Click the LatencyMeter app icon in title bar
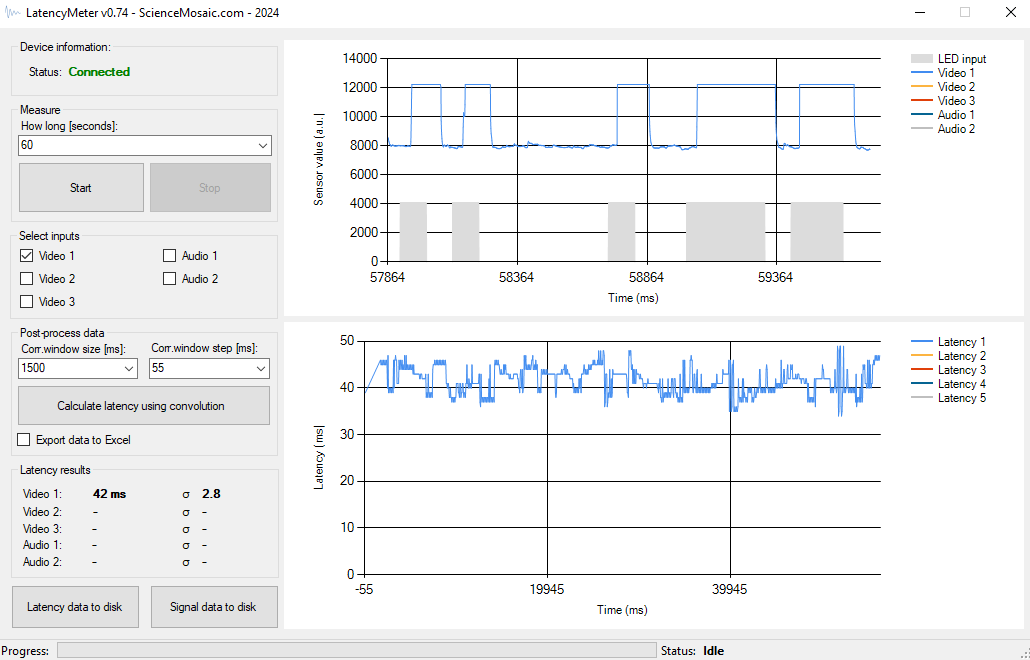Screen dimensions: 1030x660 pyautogui.click(x=12, y=12)
